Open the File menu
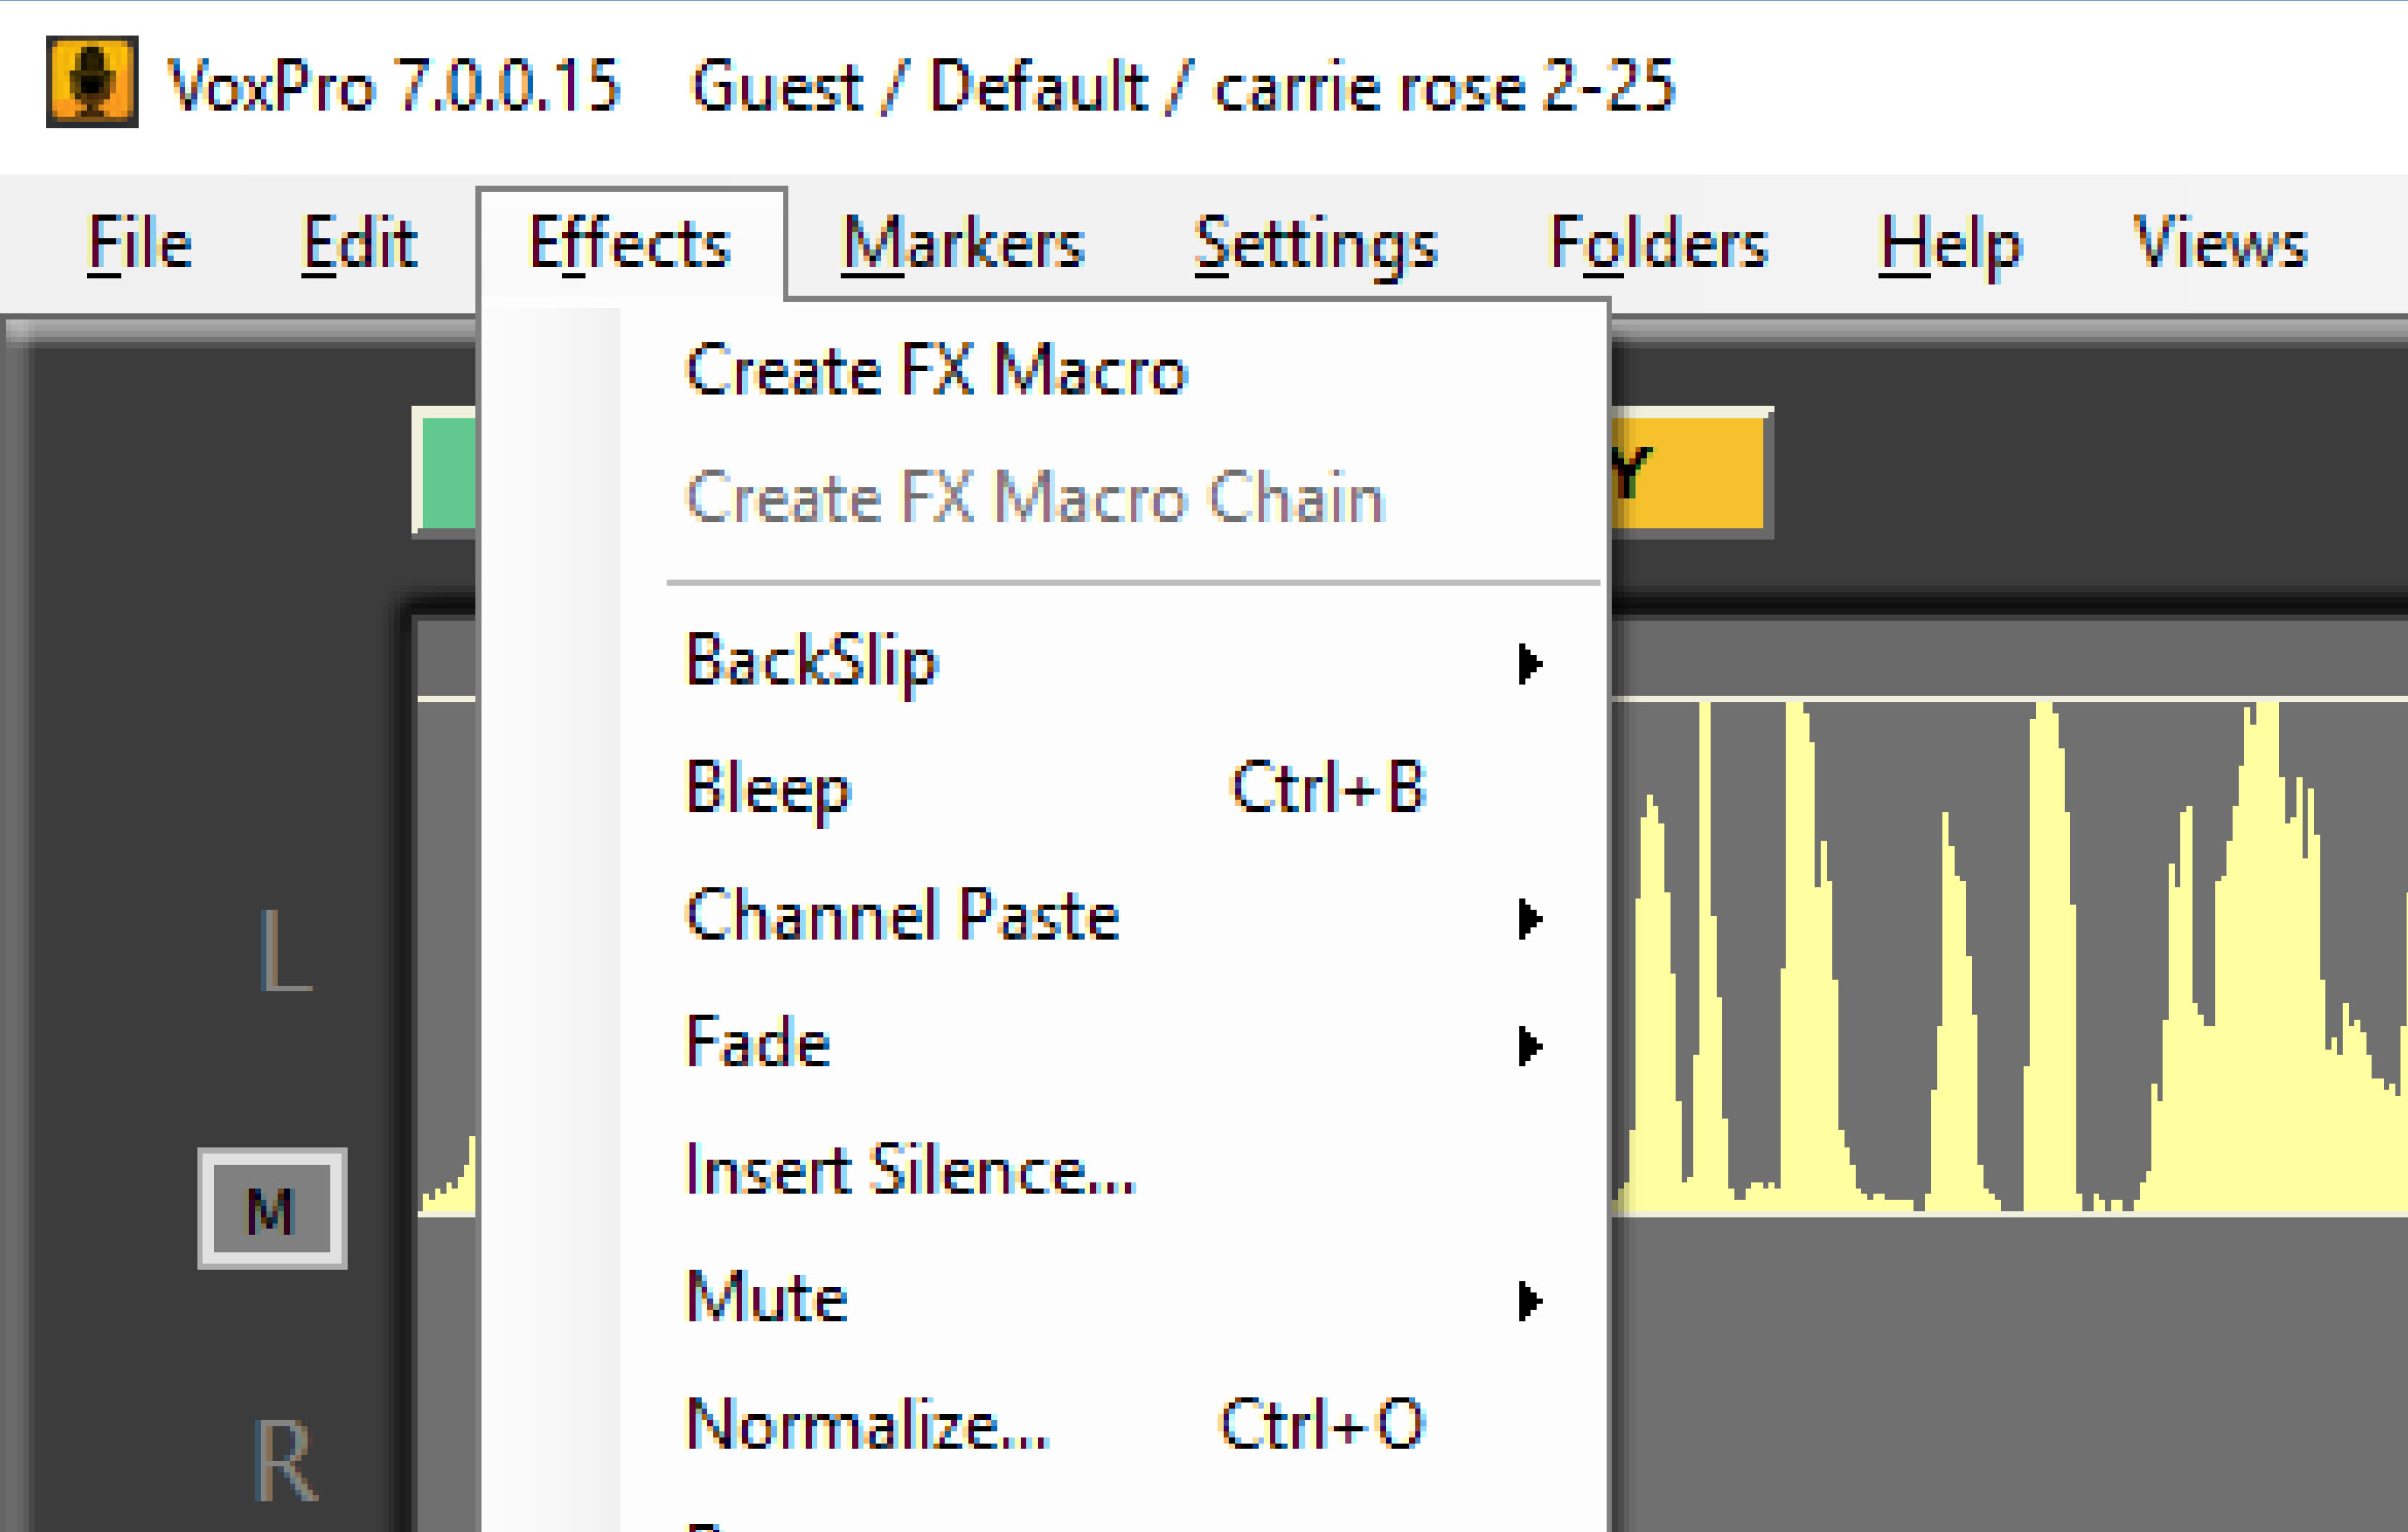The image size is (2408, 1532). (138, 244)
